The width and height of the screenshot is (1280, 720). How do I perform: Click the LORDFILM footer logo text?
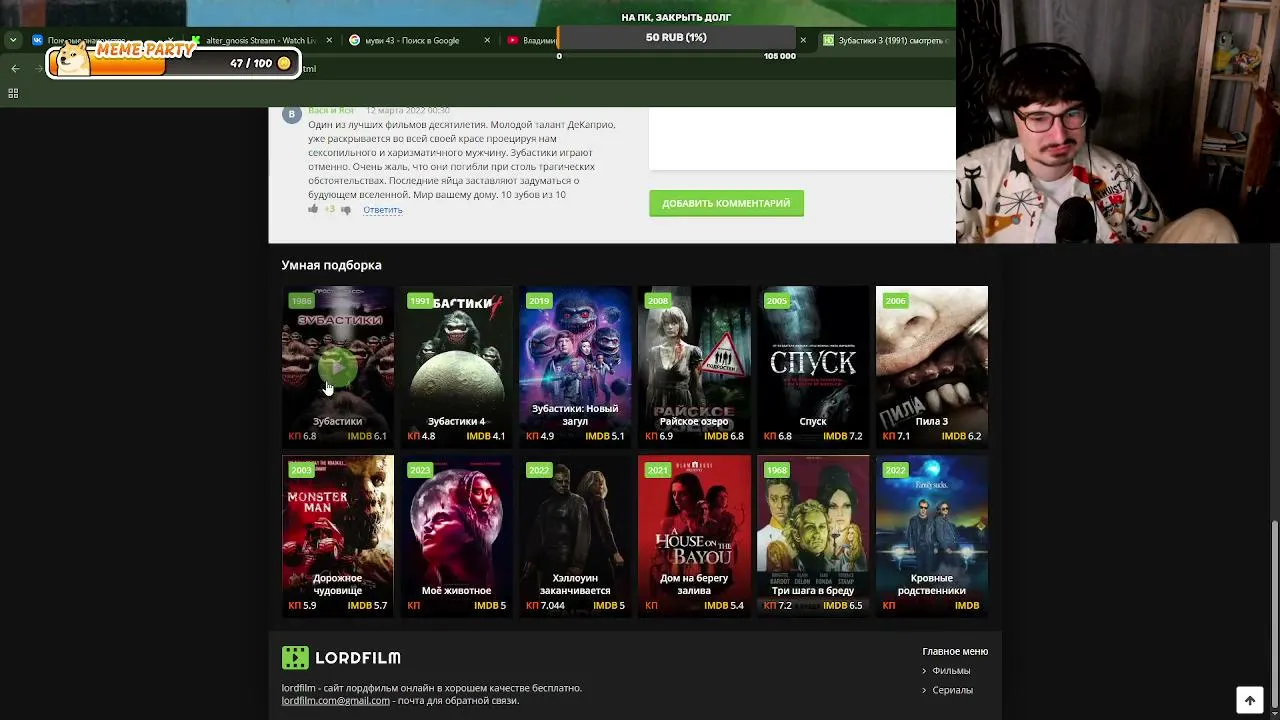coord(358,658)
